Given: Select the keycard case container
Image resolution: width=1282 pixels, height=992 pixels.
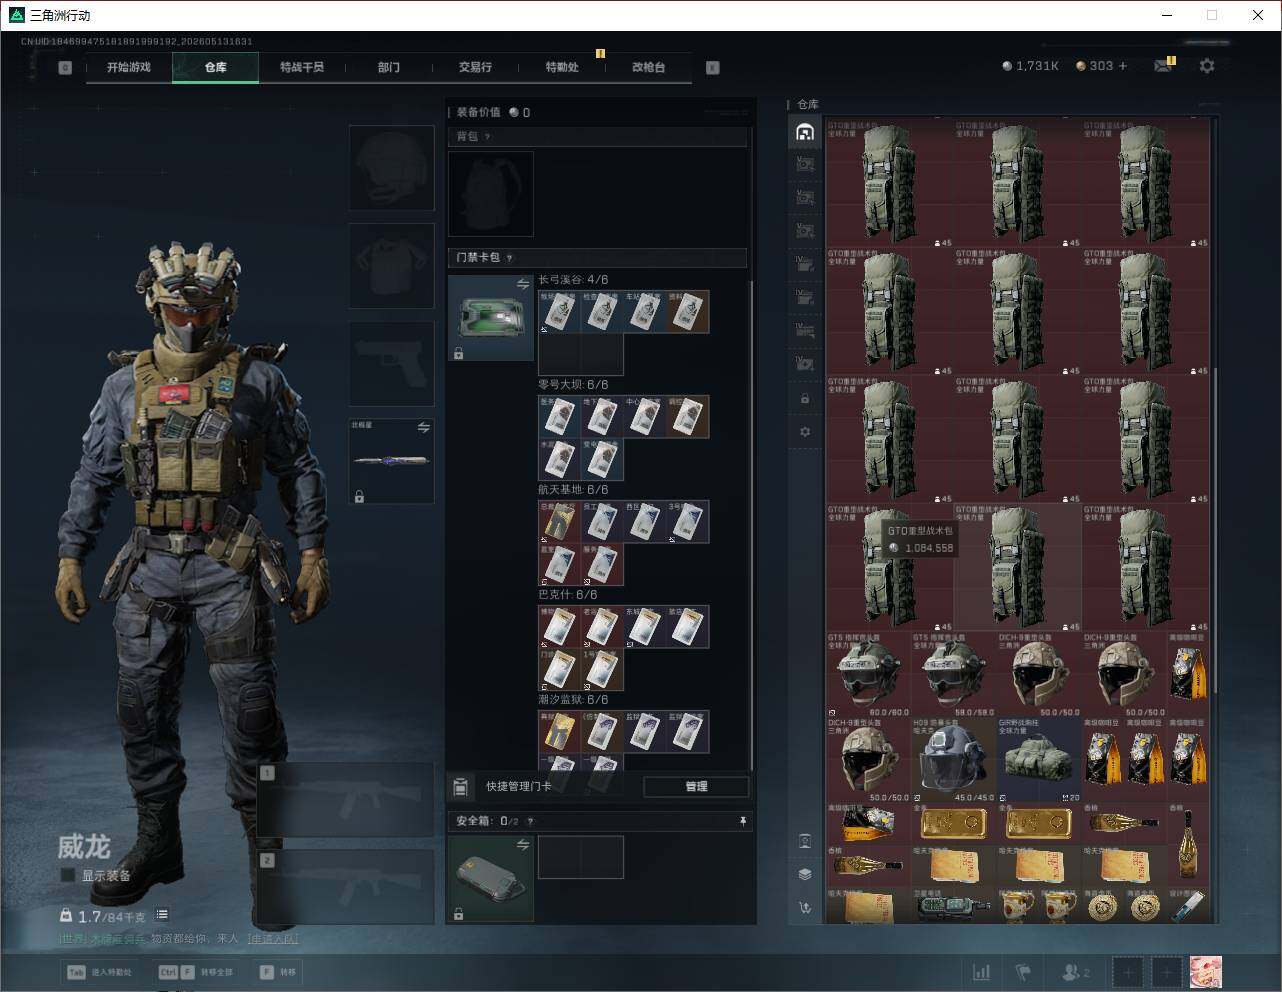Looking at the screenshot, I should 491,318.
